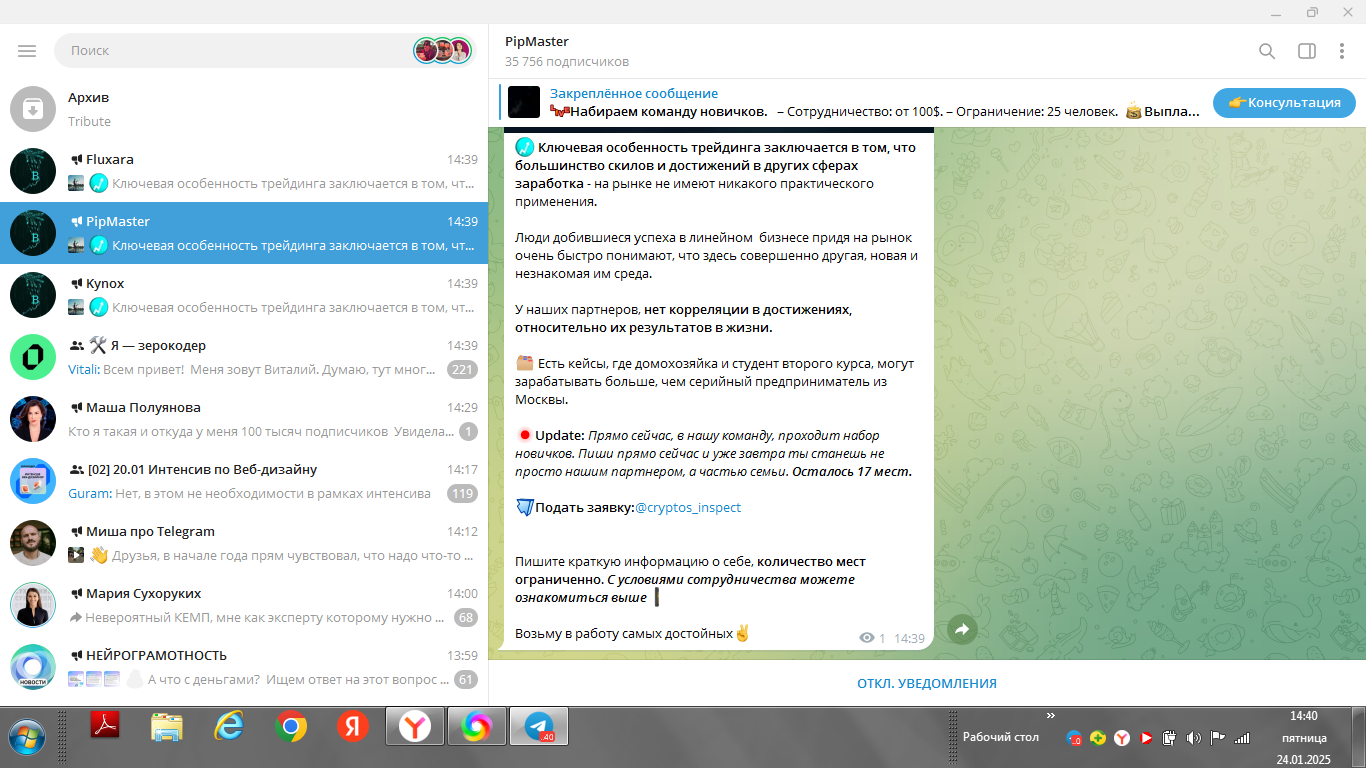Screen dimensions: 1366x768
Task: Open the volume speaker tray icon
Action: click(1193, 738)
